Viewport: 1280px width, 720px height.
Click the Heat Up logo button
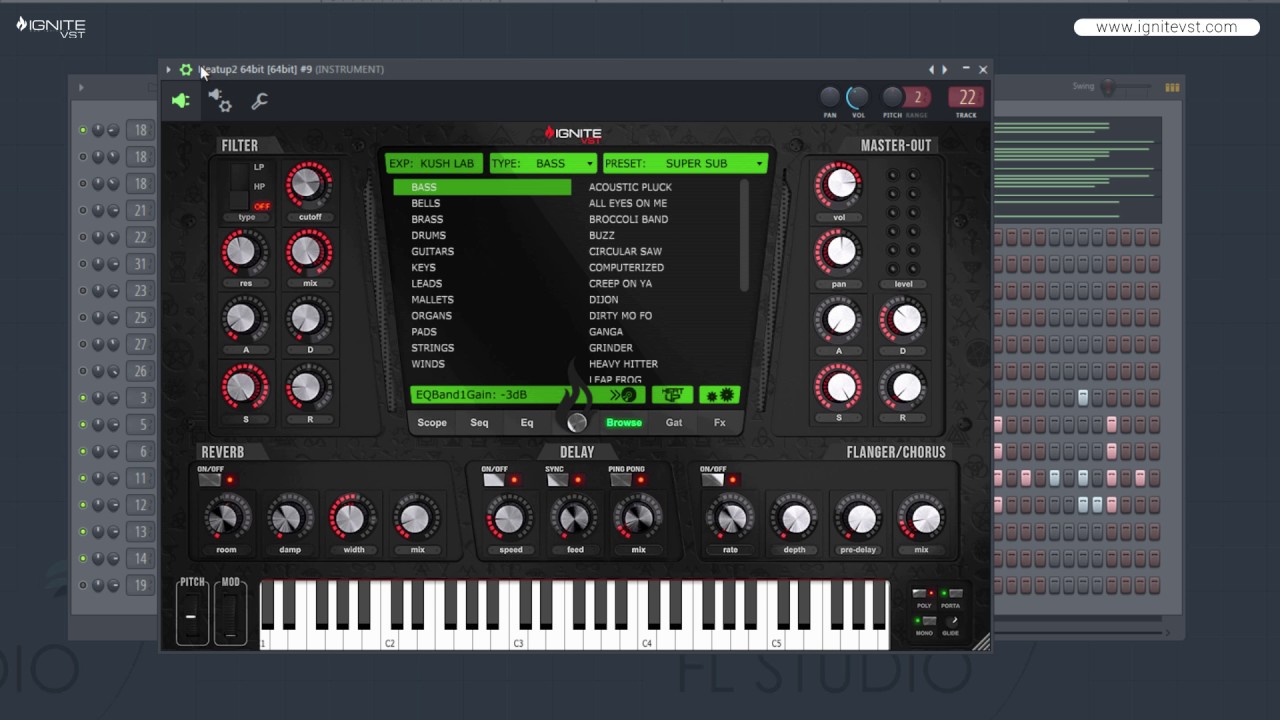coord(672,395)
